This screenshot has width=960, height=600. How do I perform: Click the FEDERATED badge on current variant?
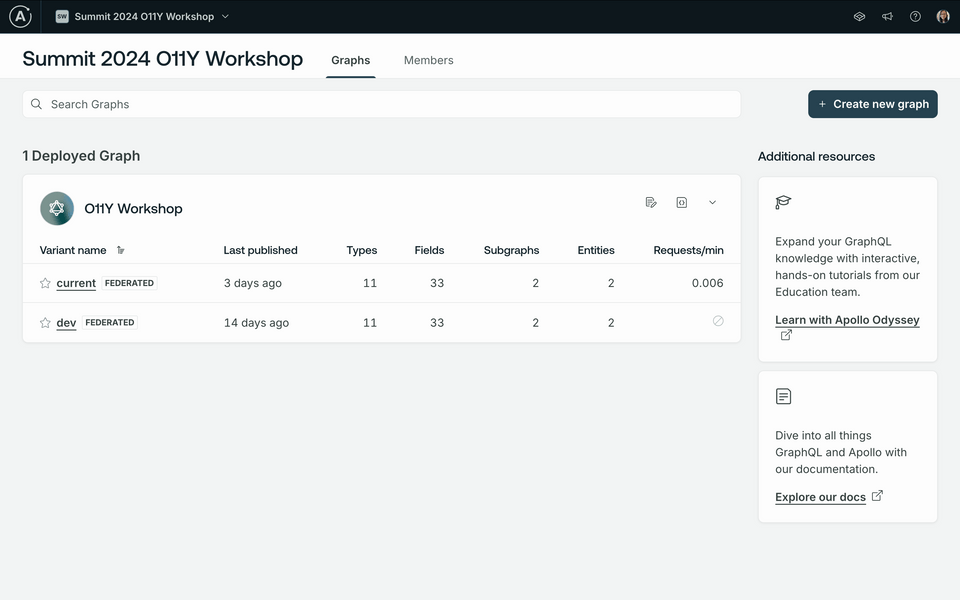tap(129, 283)
